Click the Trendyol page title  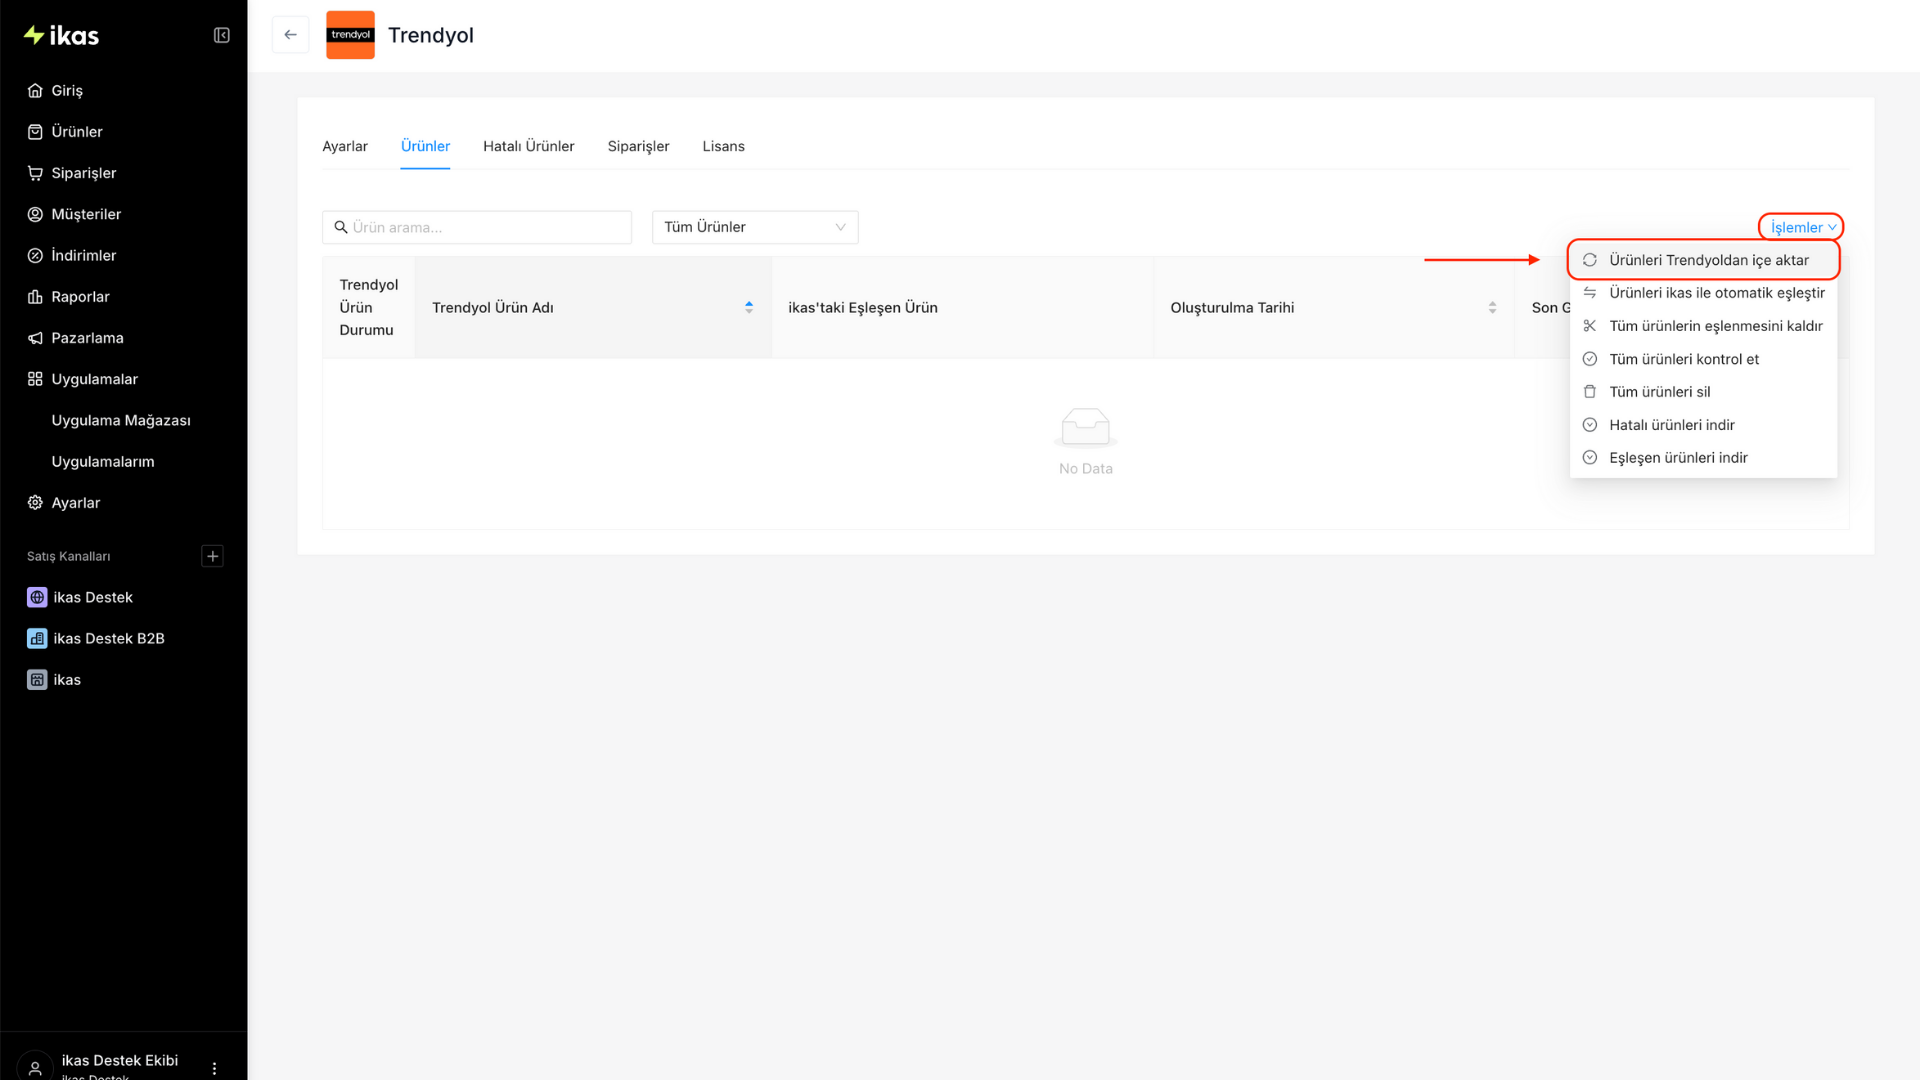431,35
